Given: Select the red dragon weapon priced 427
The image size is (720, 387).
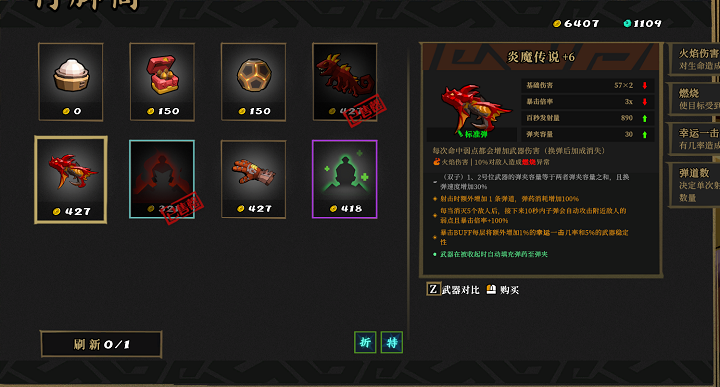Looking at the screenshot, I should [71, 179].
